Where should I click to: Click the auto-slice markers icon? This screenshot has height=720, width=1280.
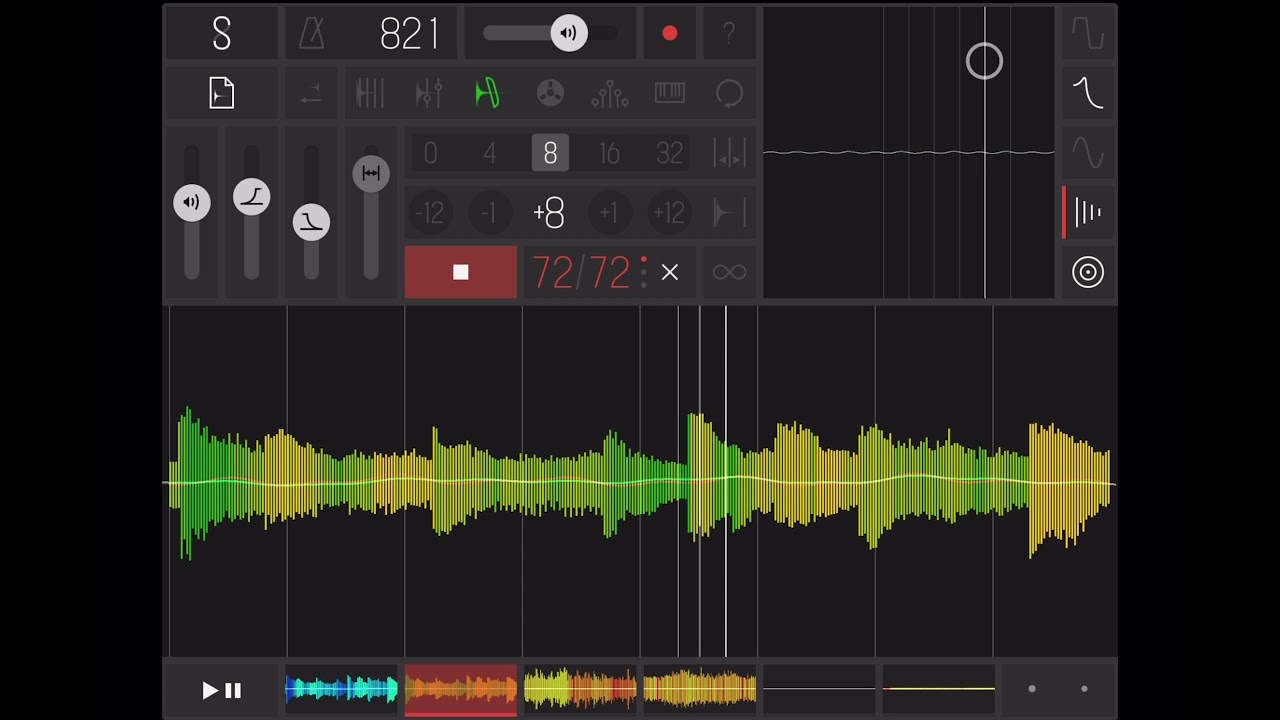pos(729,153)
